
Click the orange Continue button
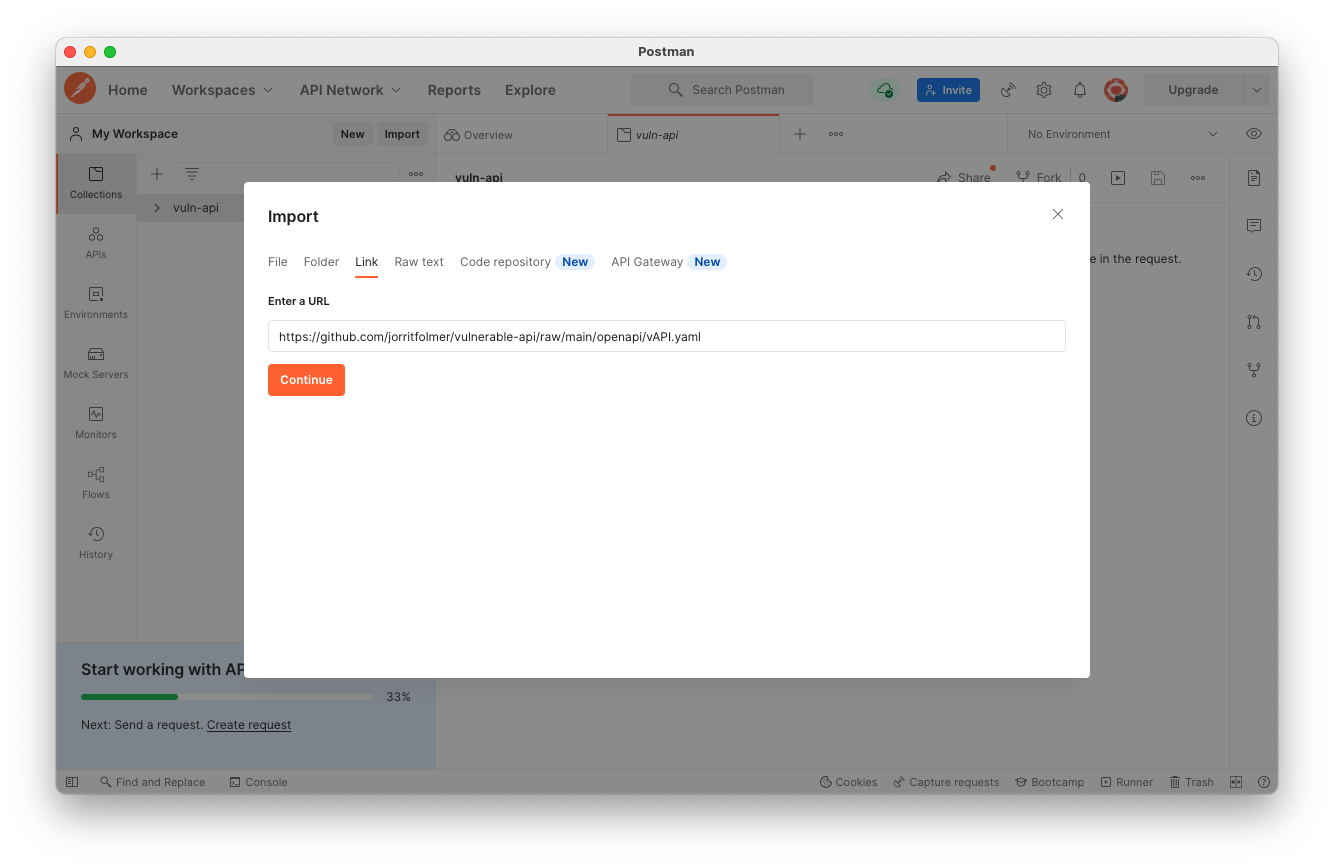306,380
